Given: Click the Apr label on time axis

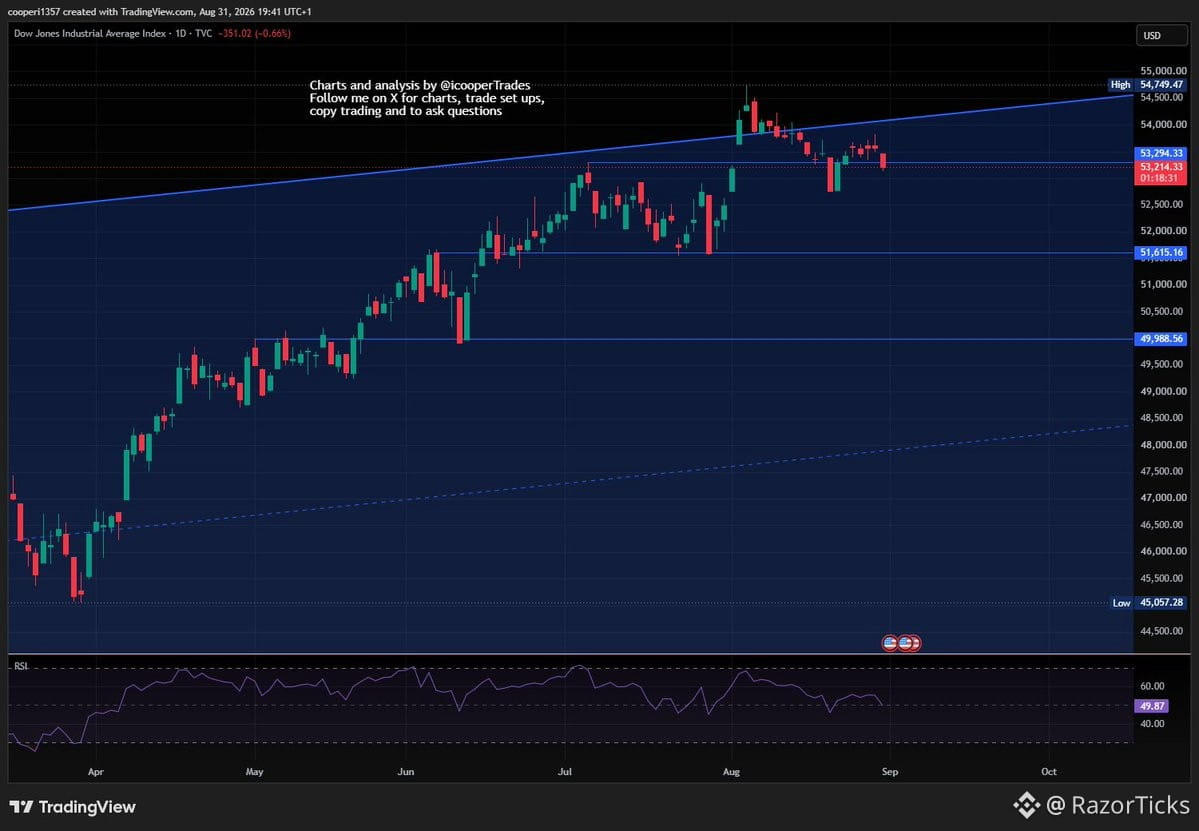Looking at the screenshot, I should coord(96,771).
